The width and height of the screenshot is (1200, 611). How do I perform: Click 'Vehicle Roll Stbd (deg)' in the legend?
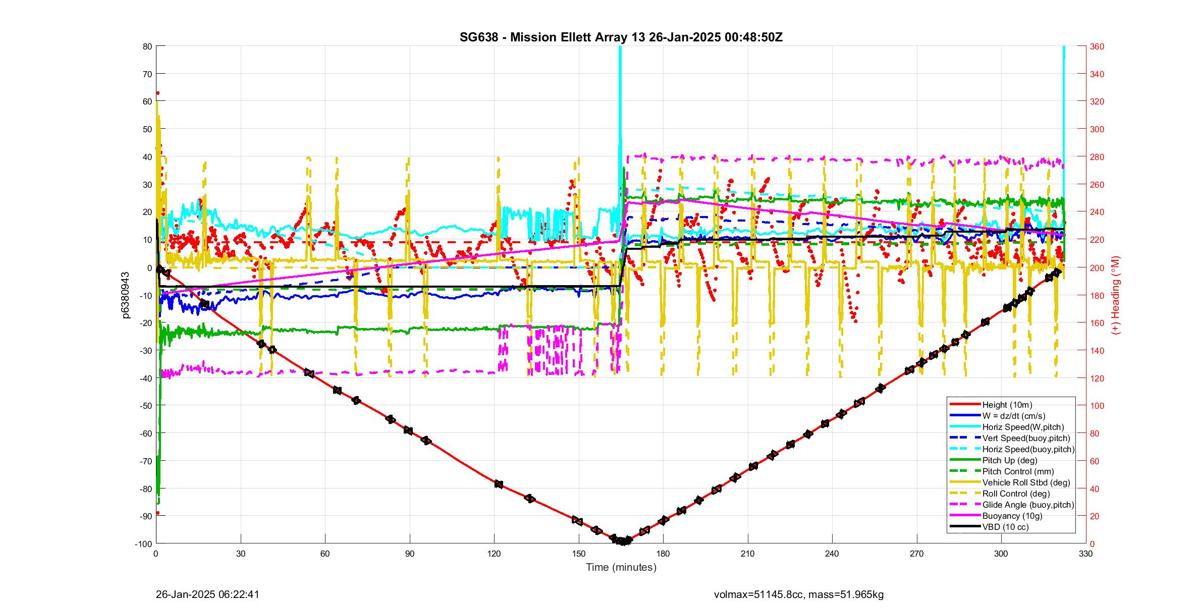[1027, 483]
